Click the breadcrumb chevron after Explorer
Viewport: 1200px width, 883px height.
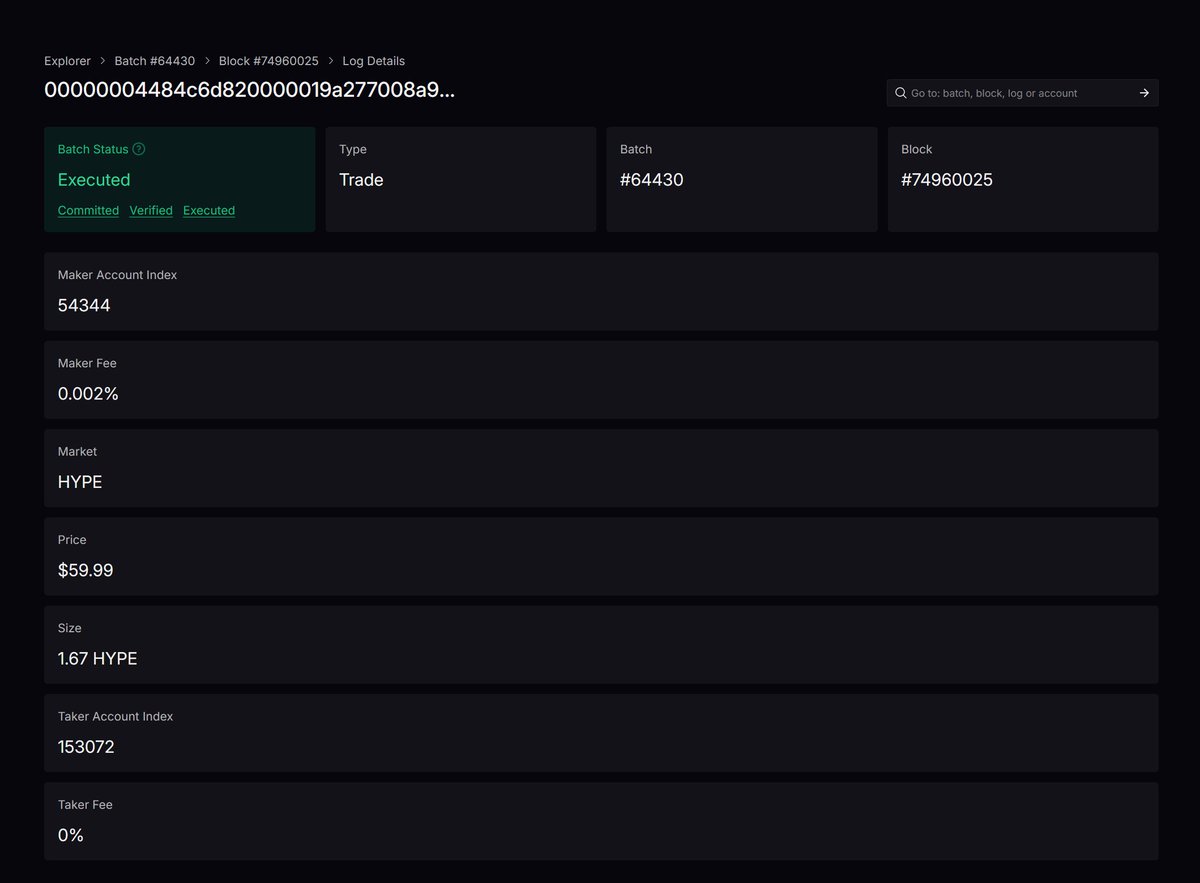click(x=103, y=61)
